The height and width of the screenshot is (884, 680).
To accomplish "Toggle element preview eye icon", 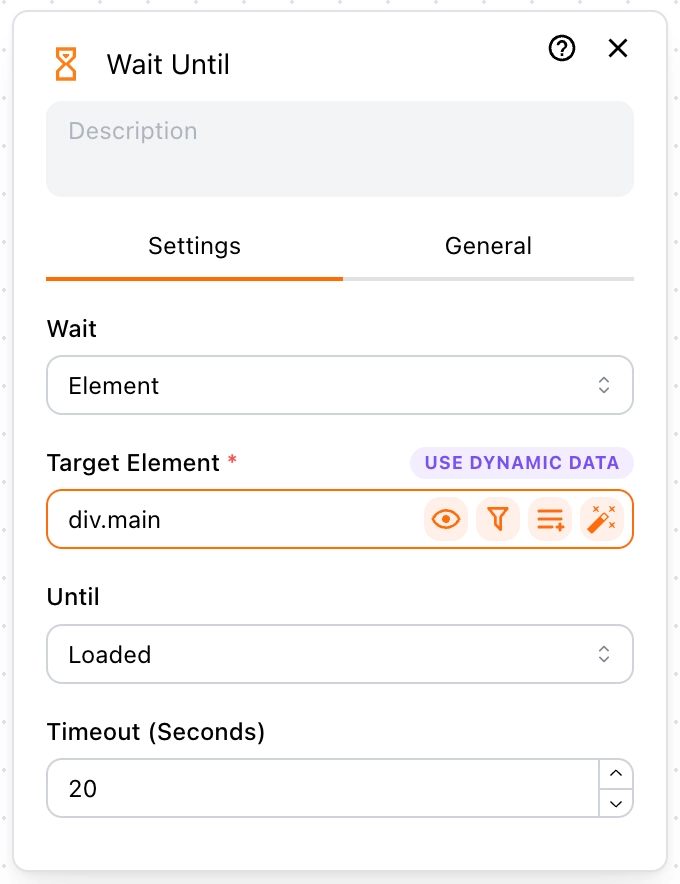I will [445, 519].
